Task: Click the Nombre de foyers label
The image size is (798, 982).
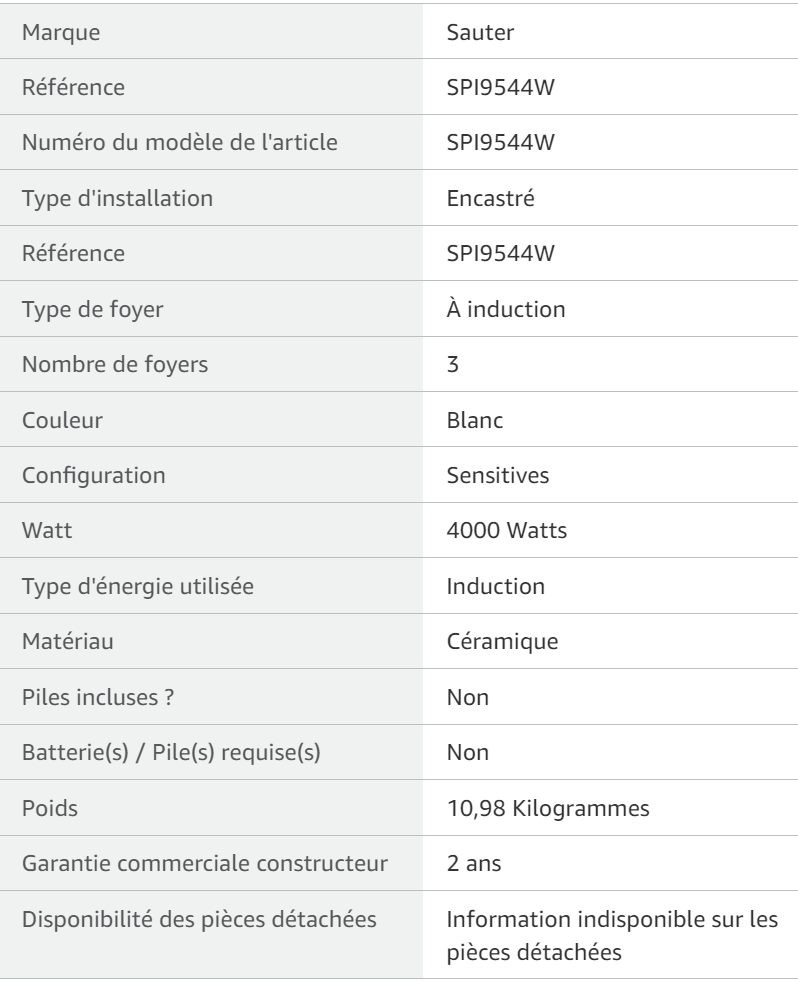Action: click(x=115, y=364)
